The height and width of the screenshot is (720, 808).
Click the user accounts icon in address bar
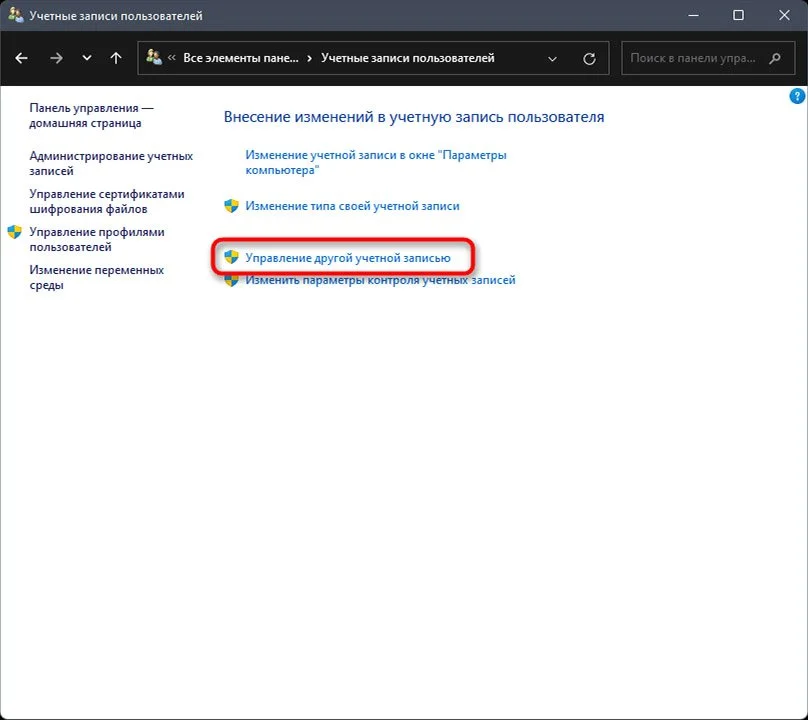(154, 57)
